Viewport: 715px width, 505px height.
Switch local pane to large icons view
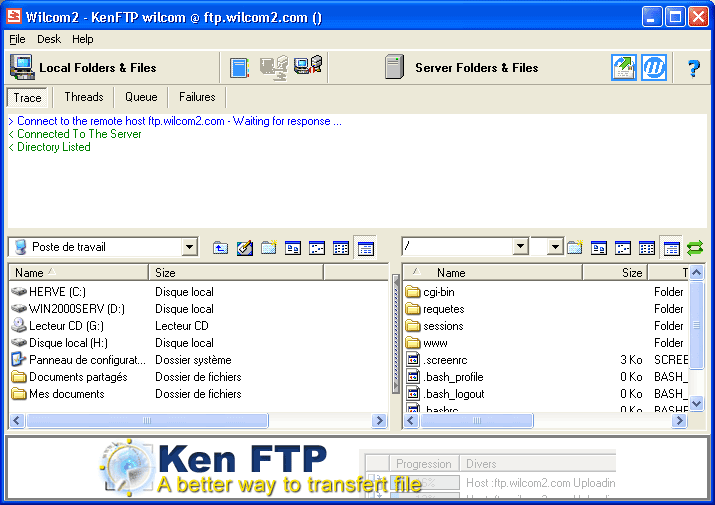[x=293, y=248]
